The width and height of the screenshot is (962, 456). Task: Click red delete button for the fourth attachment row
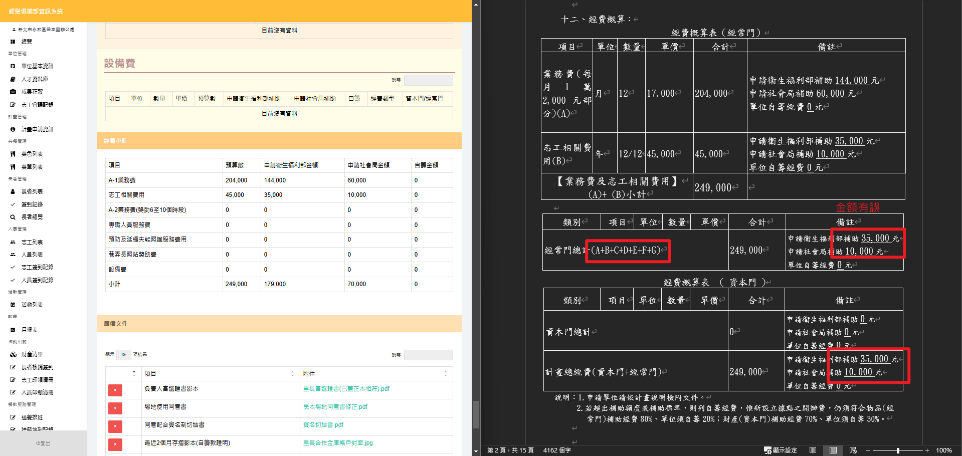(x=114, y=443)
